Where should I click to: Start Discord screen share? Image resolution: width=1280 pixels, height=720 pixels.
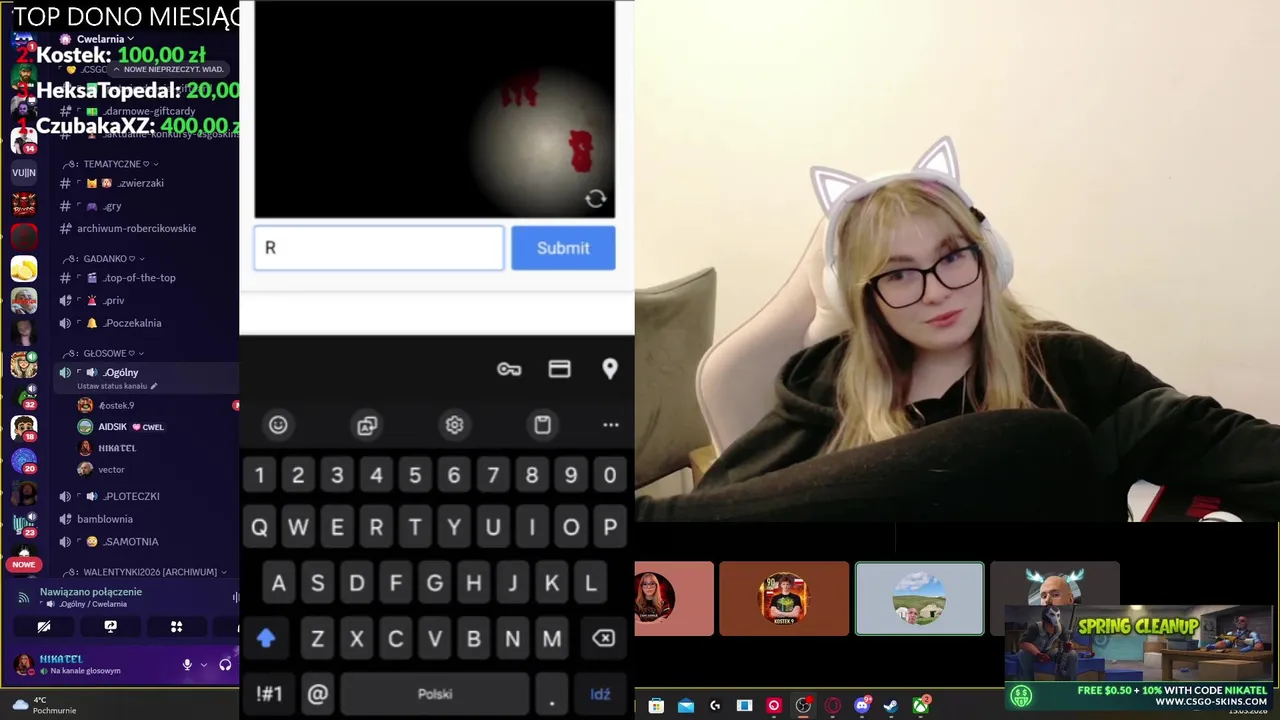point(110,627)
